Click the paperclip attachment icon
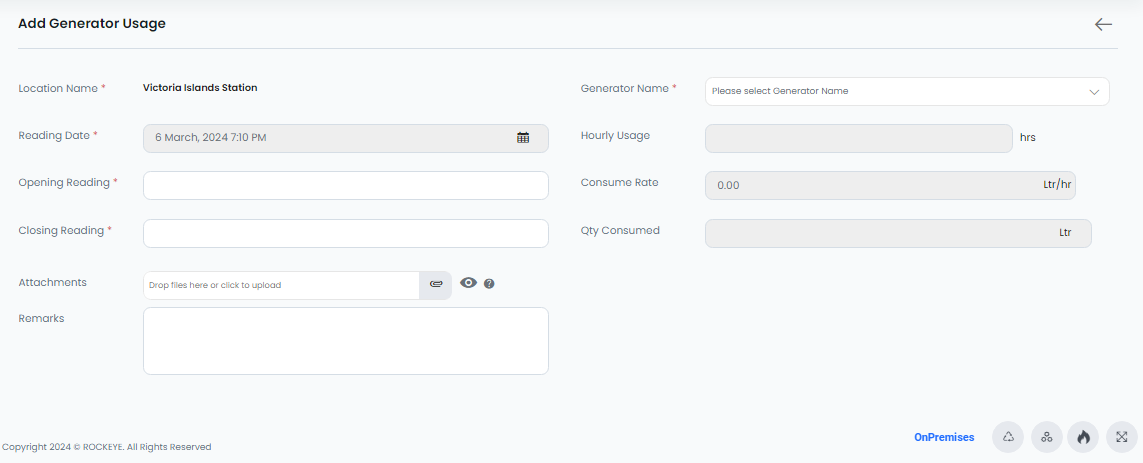 pyautogui.click(x=435, y=285)
